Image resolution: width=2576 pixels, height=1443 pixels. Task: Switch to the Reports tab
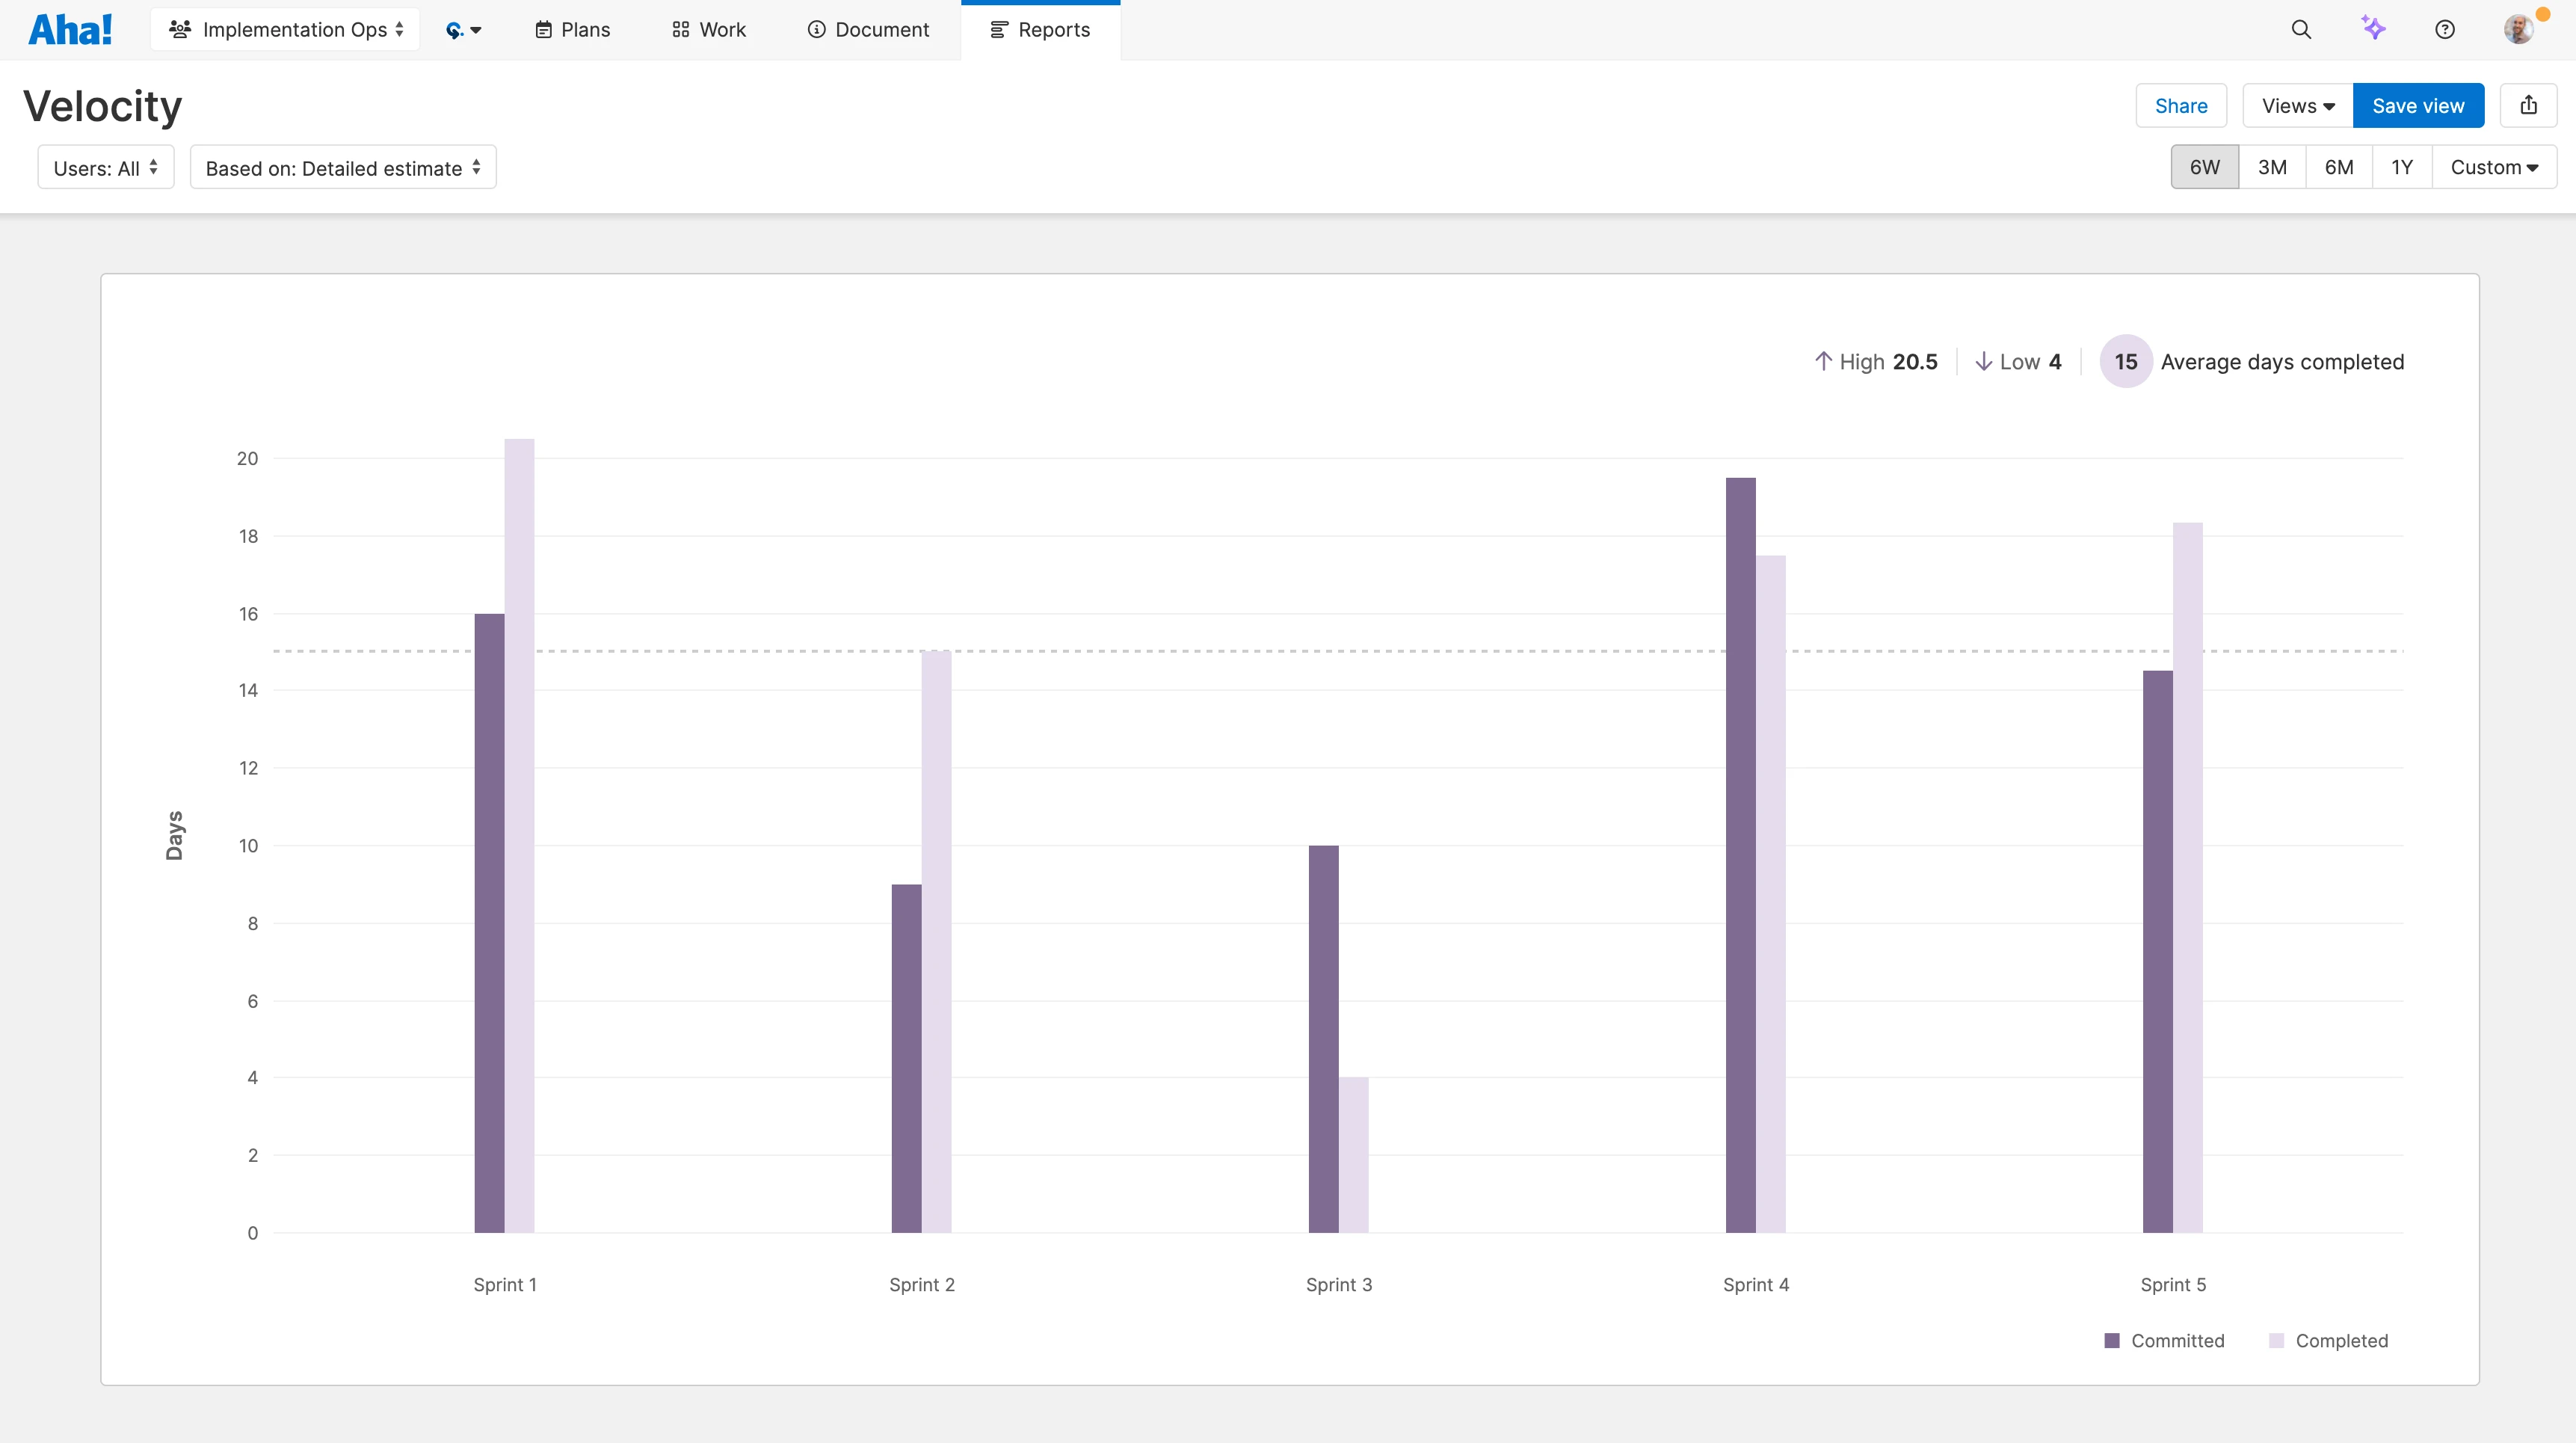pyautogui.click(x=1041, y=29)
